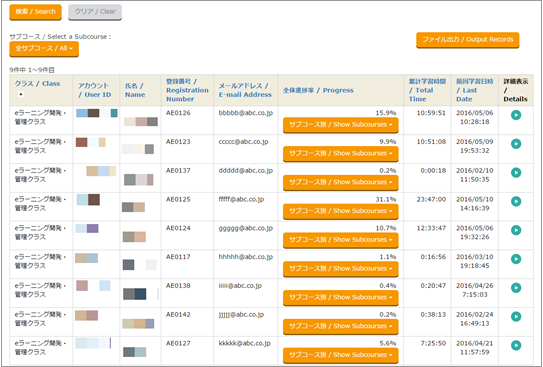543x367 pixels.
Task: Expand Show Subcourses for ccccc@abc.co.jp
Action: click(x=340, y=153)
